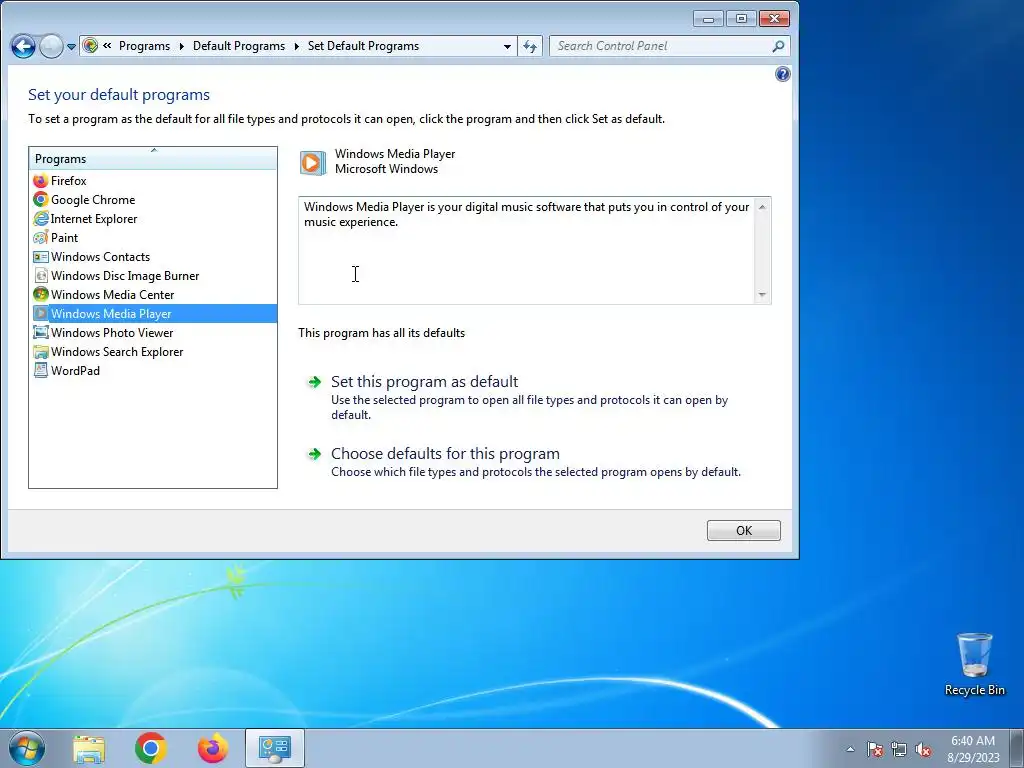
Task: Click the description box scroll down arrow
Action: pos(761,295)
